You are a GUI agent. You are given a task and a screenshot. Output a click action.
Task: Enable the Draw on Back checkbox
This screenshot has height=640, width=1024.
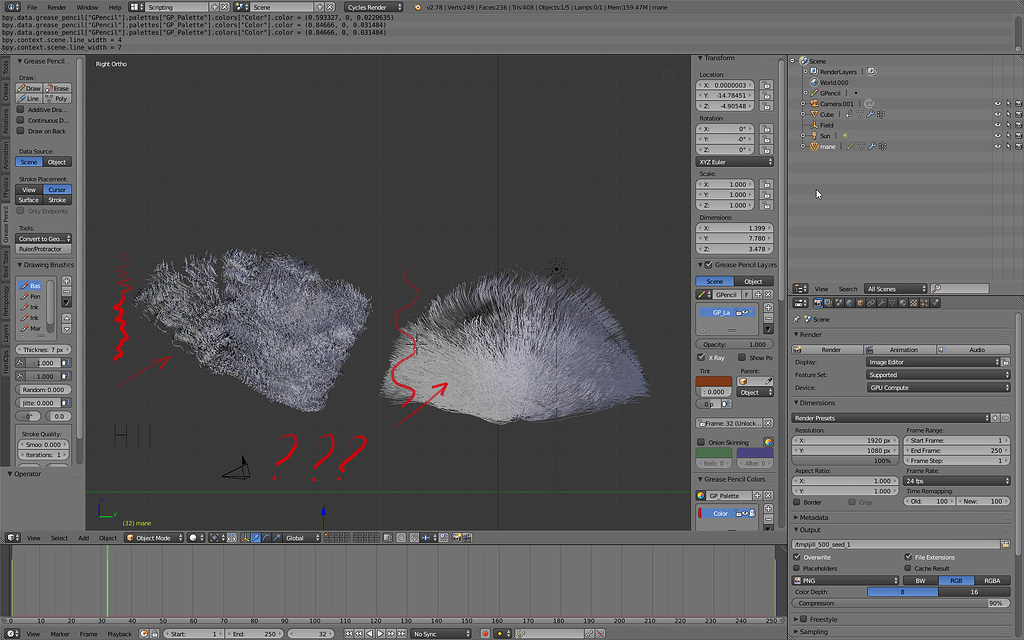[20, 131]
